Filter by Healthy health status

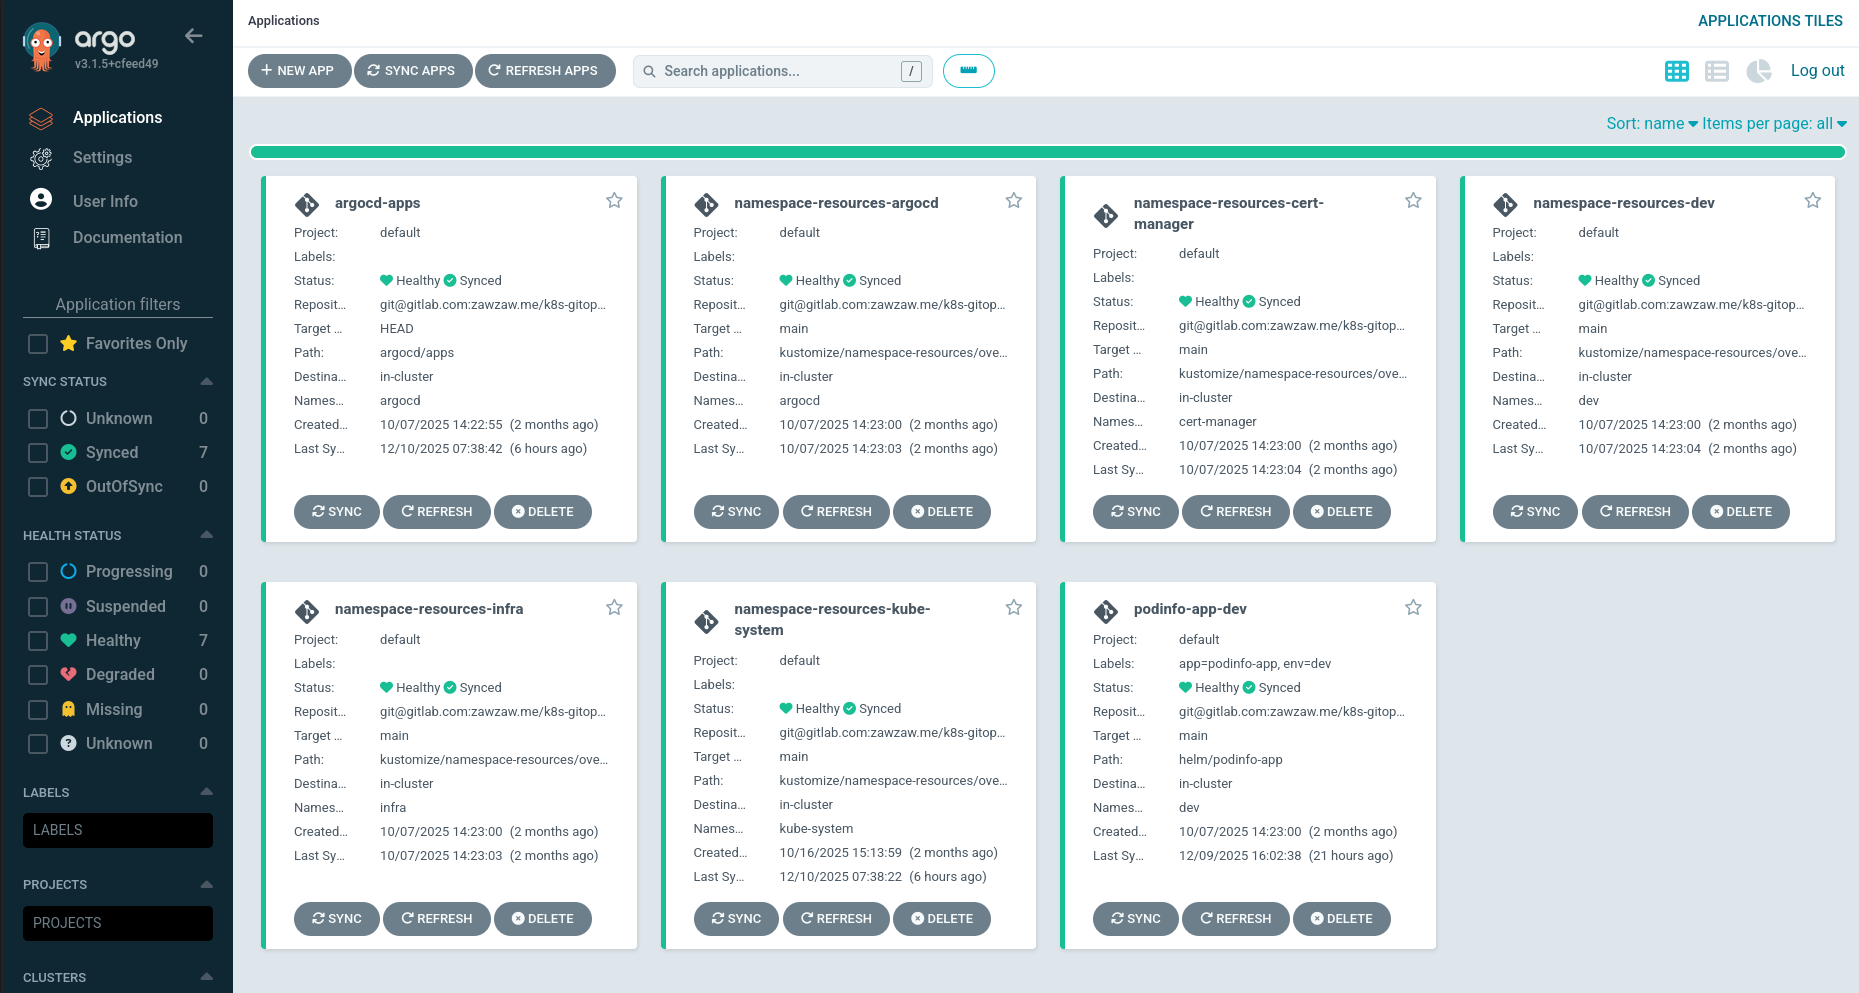[37, 640]
